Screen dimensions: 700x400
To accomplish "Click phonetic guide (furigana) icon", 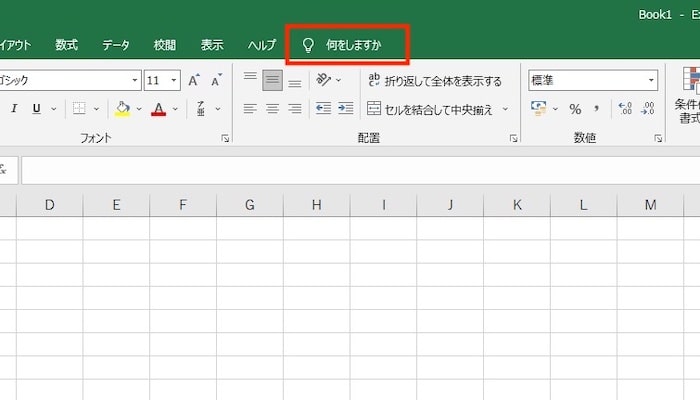I will 201,108.
